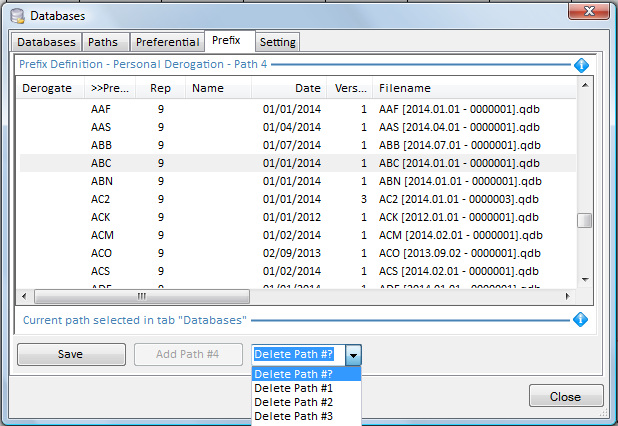Click the Close button at bottom

(565, 397)
